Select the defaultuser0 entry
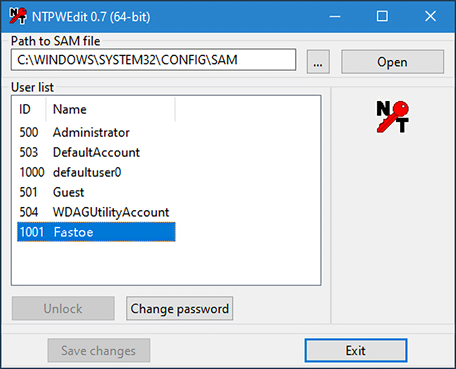 [x=96, y=172]
